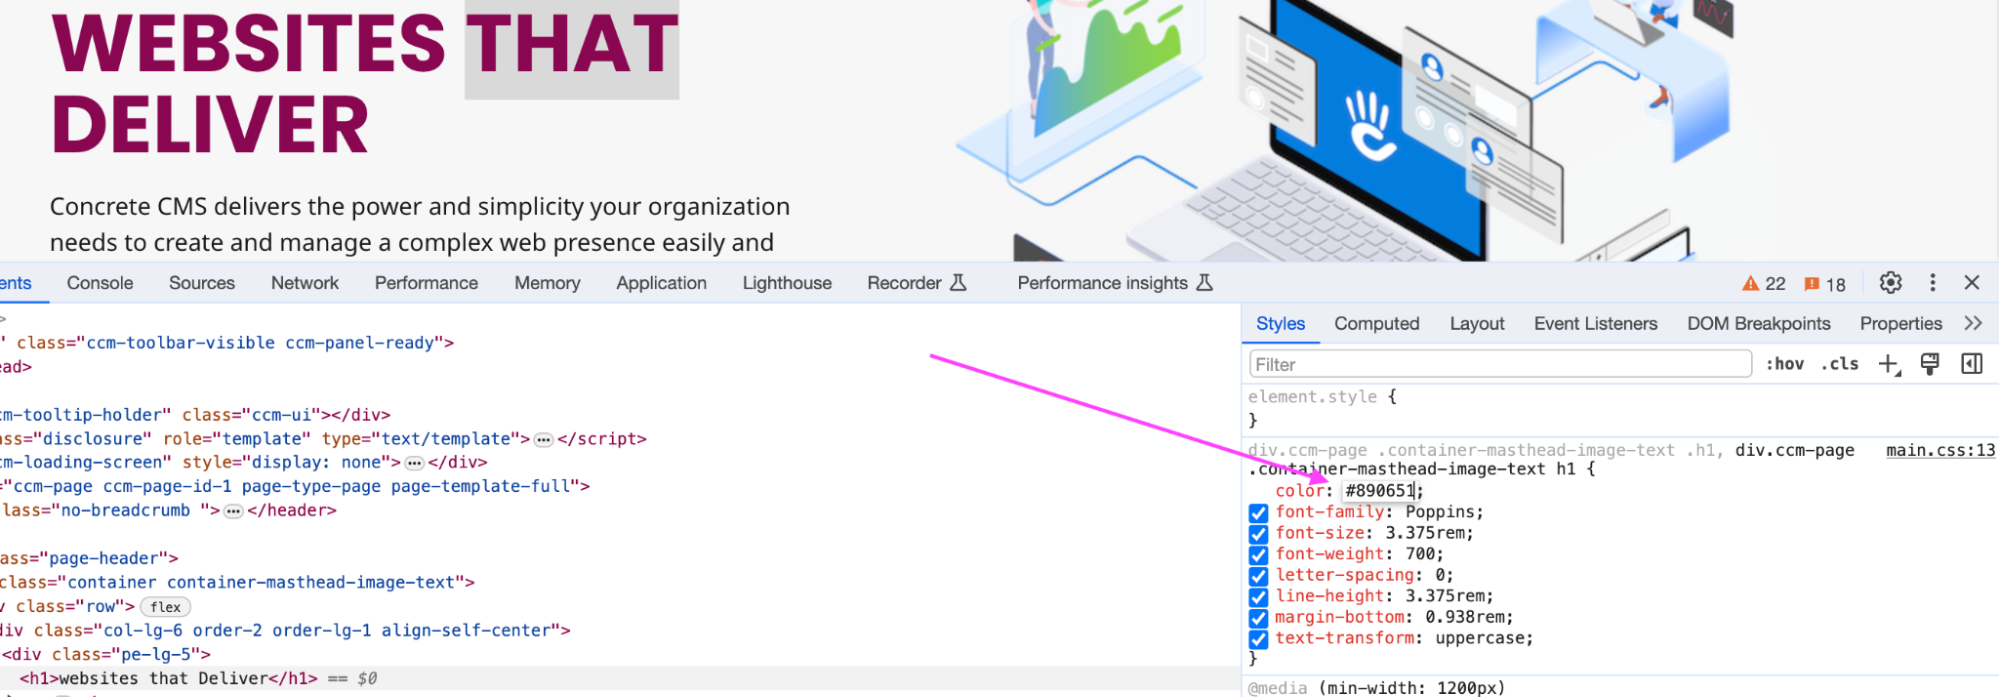Uncheck the font-family property checkbox
This screenshot has height=697, width=1999.
click(1258, 513)
